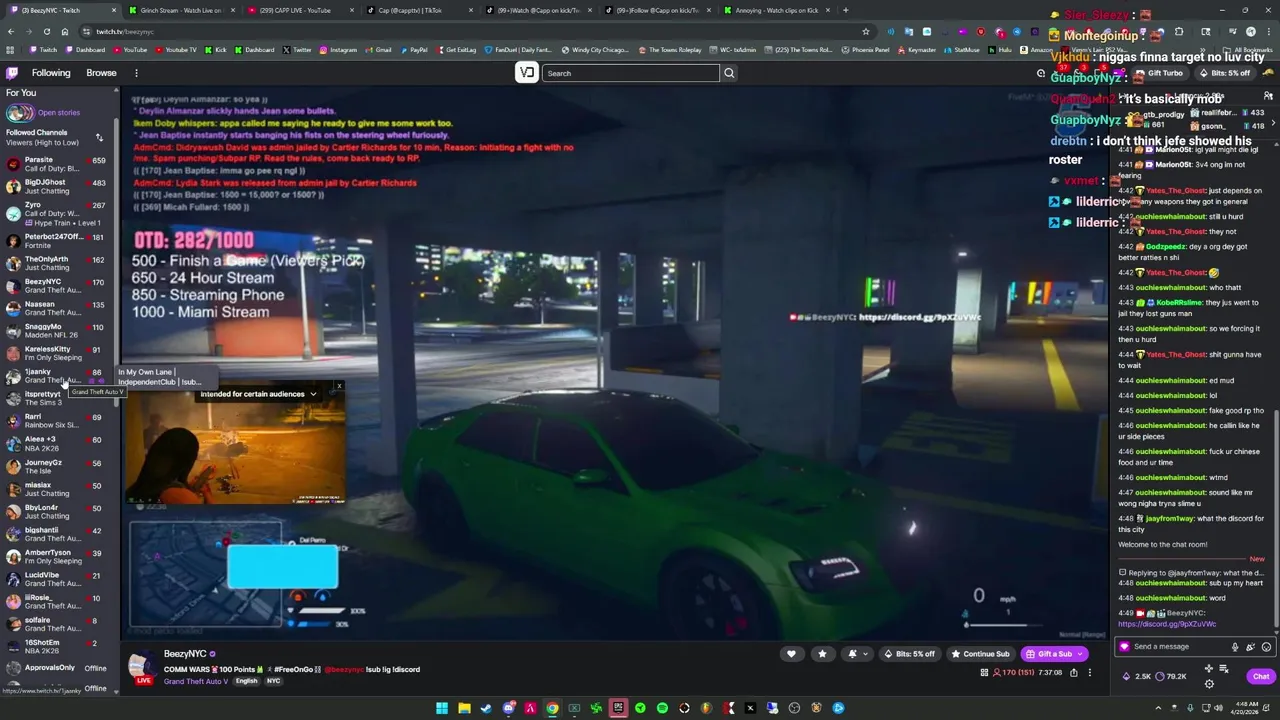
Task: Open YouTube bookmark
Action: pyautogui.click(x=130, y=50)
